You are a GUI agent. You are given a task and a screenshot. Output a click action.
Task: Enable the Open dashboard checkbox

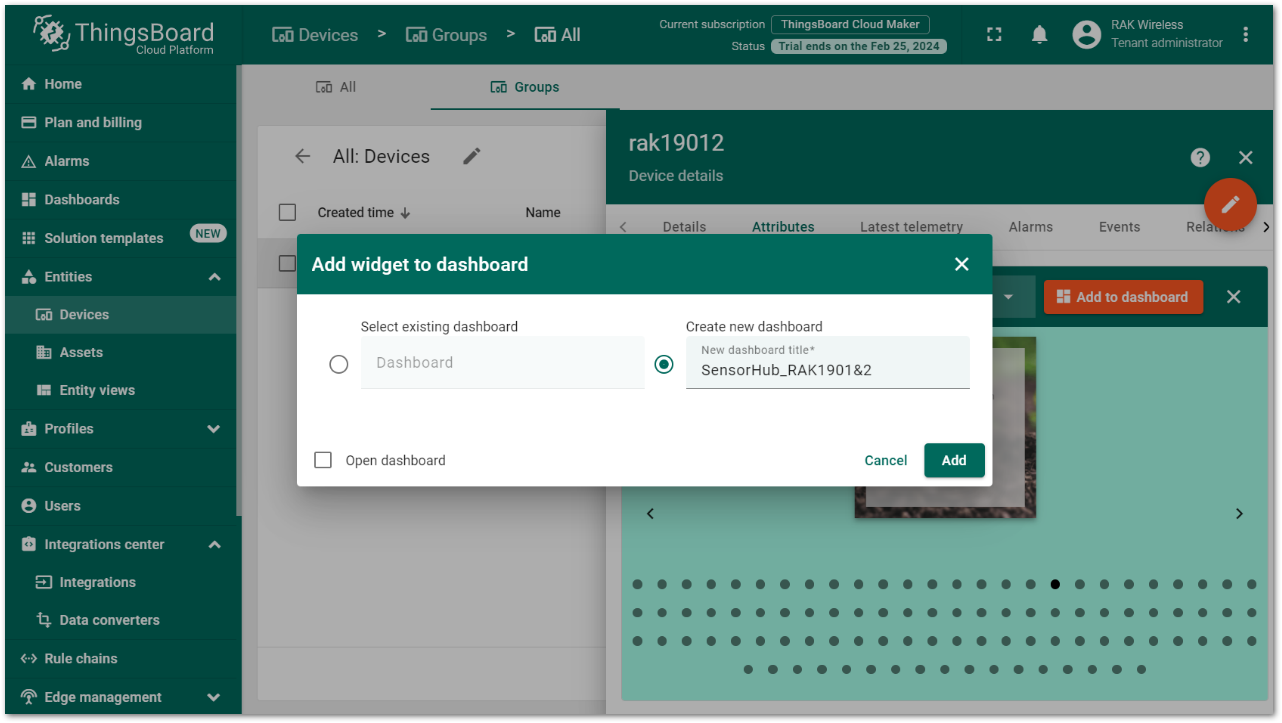click(323, 460)
